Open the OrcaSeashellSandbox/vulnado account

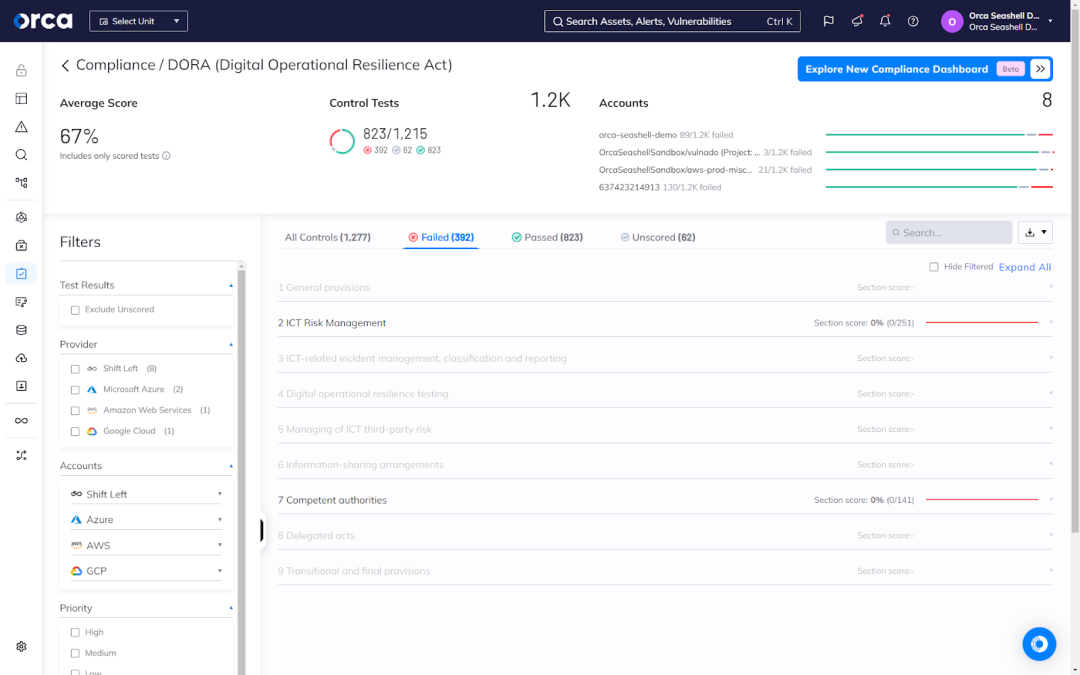pos(679,152)
